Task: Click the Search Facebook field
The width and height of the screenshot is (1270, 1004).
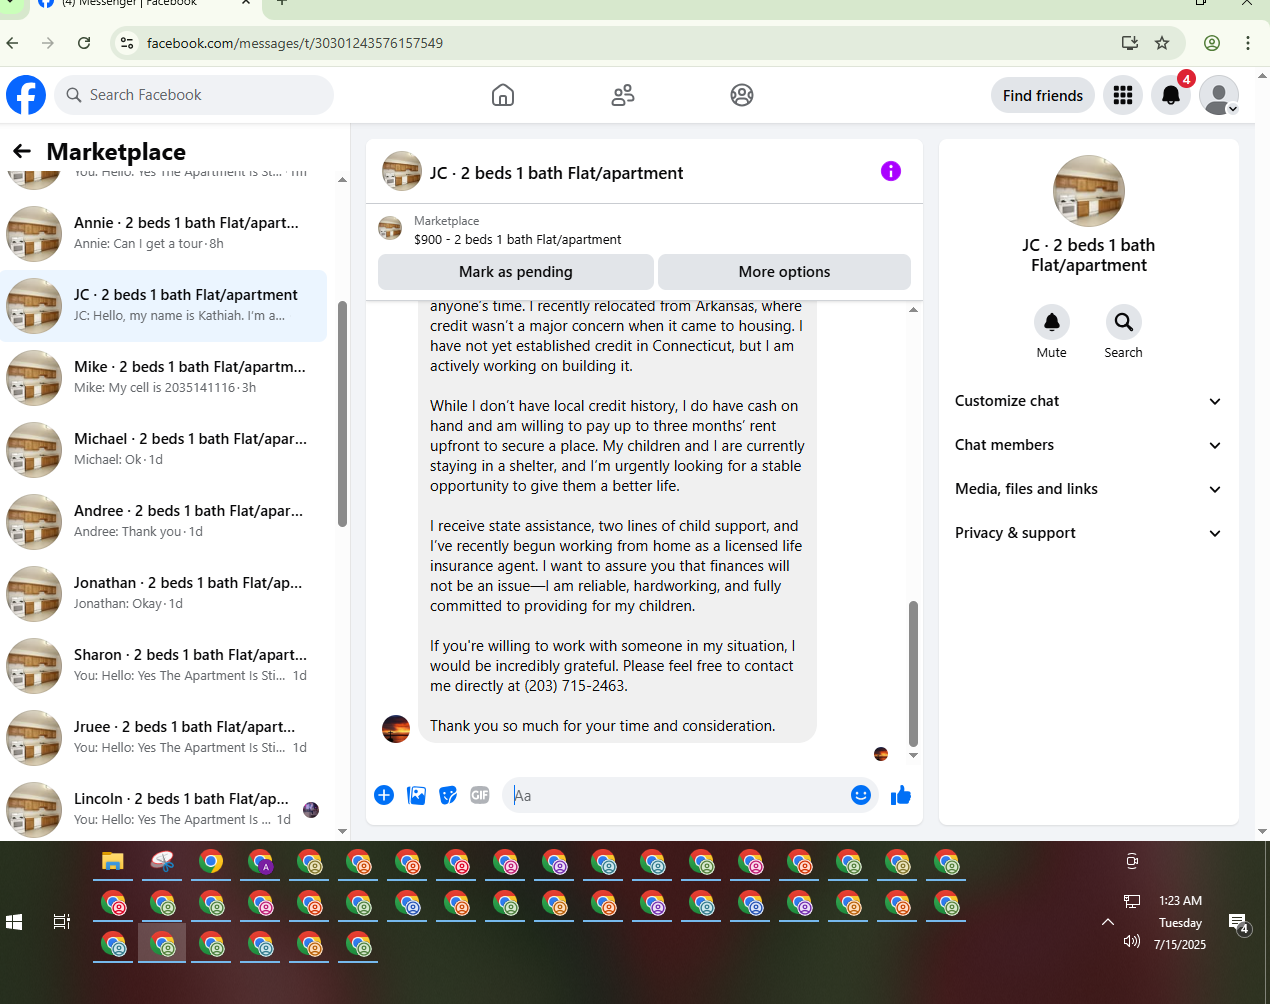Action: (194, 95)
